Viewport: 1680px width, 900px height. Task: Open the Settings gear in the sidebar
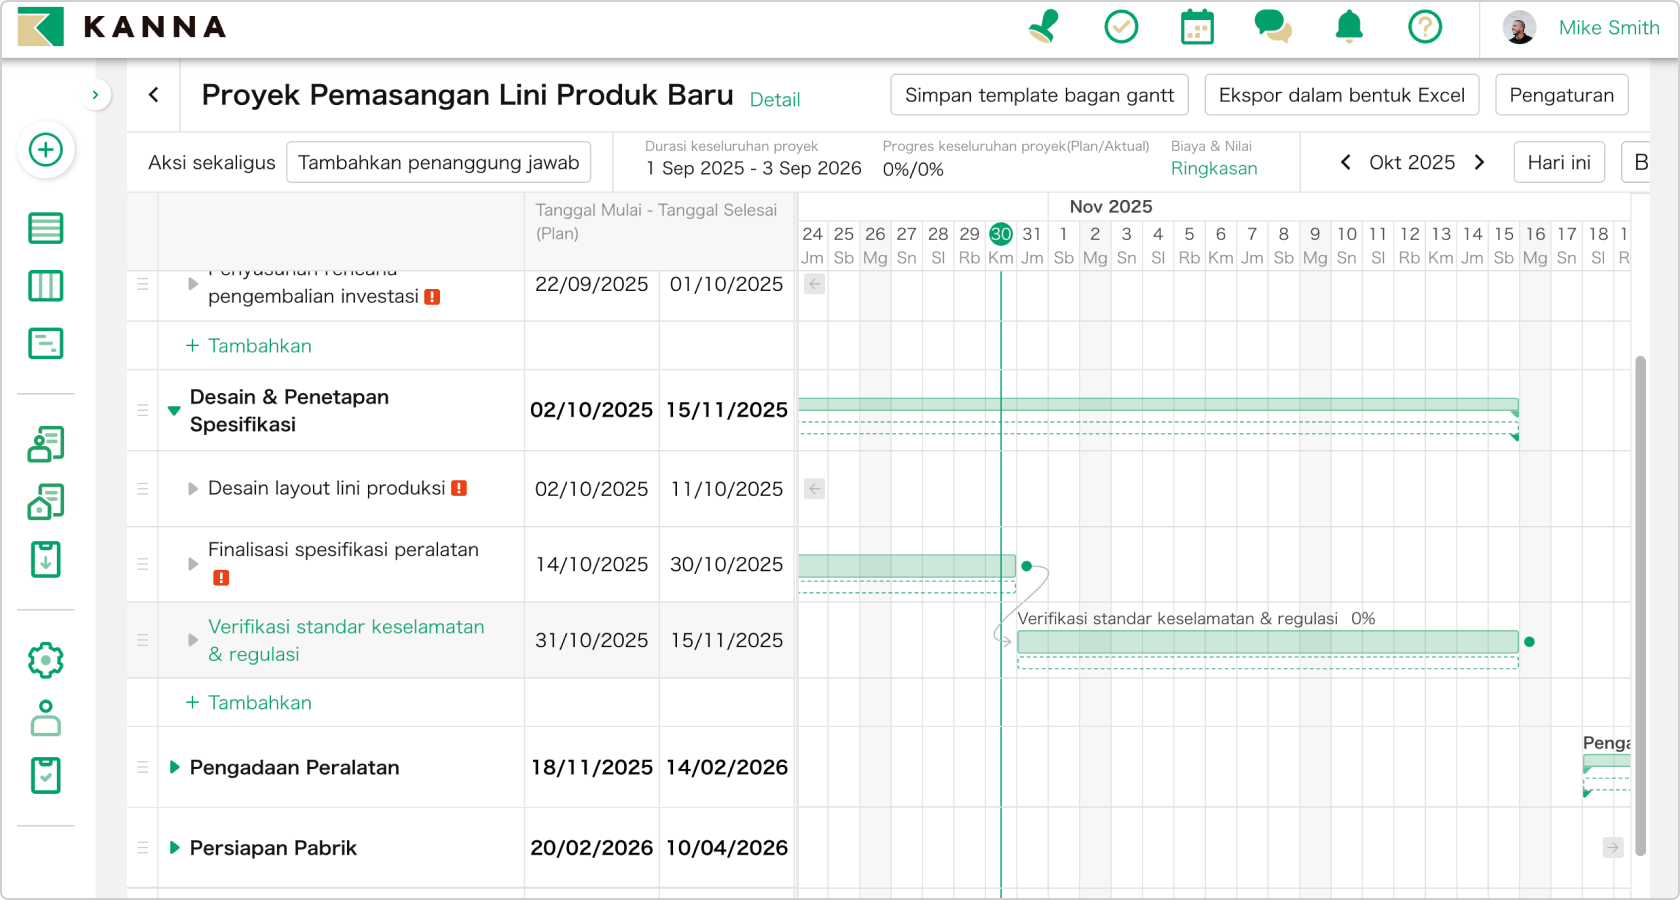pyautogui.click(x=45, y=659)
